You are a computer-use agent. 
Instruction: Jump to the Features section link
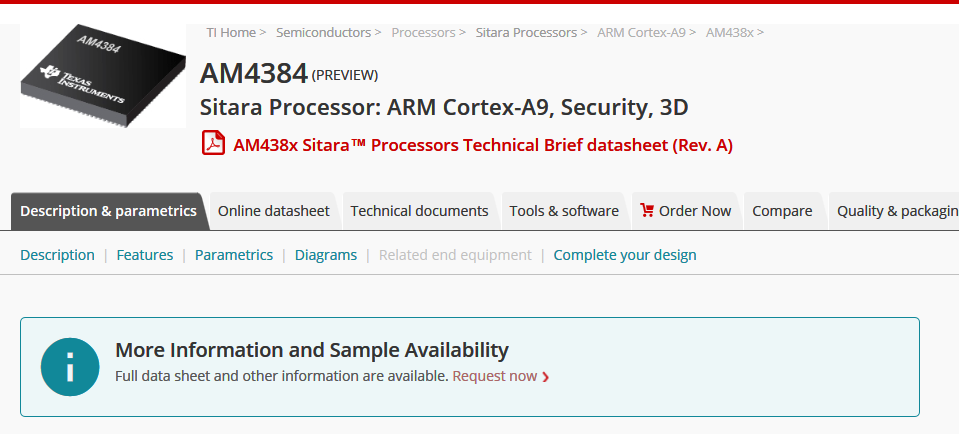145,255
